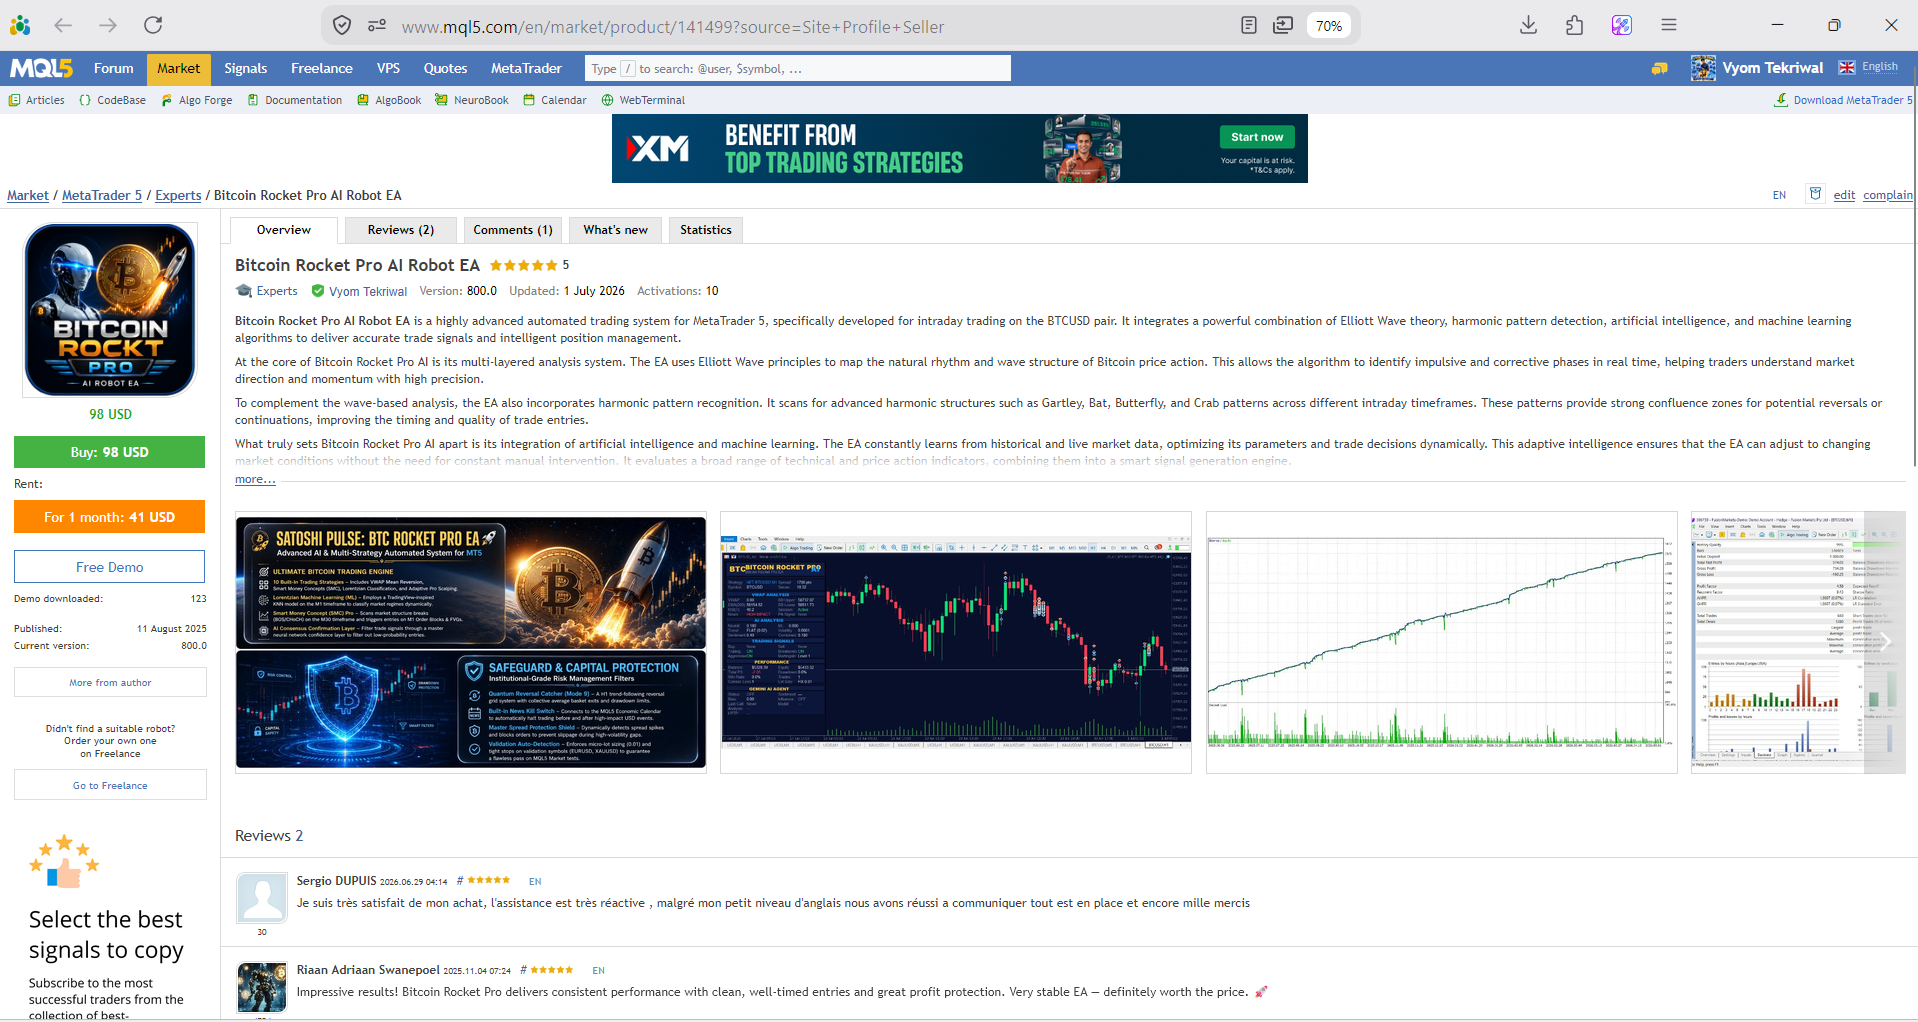
Task: Open the zoom level 70% indicator
Action: pyautogui.click(x=1328, y=26)
